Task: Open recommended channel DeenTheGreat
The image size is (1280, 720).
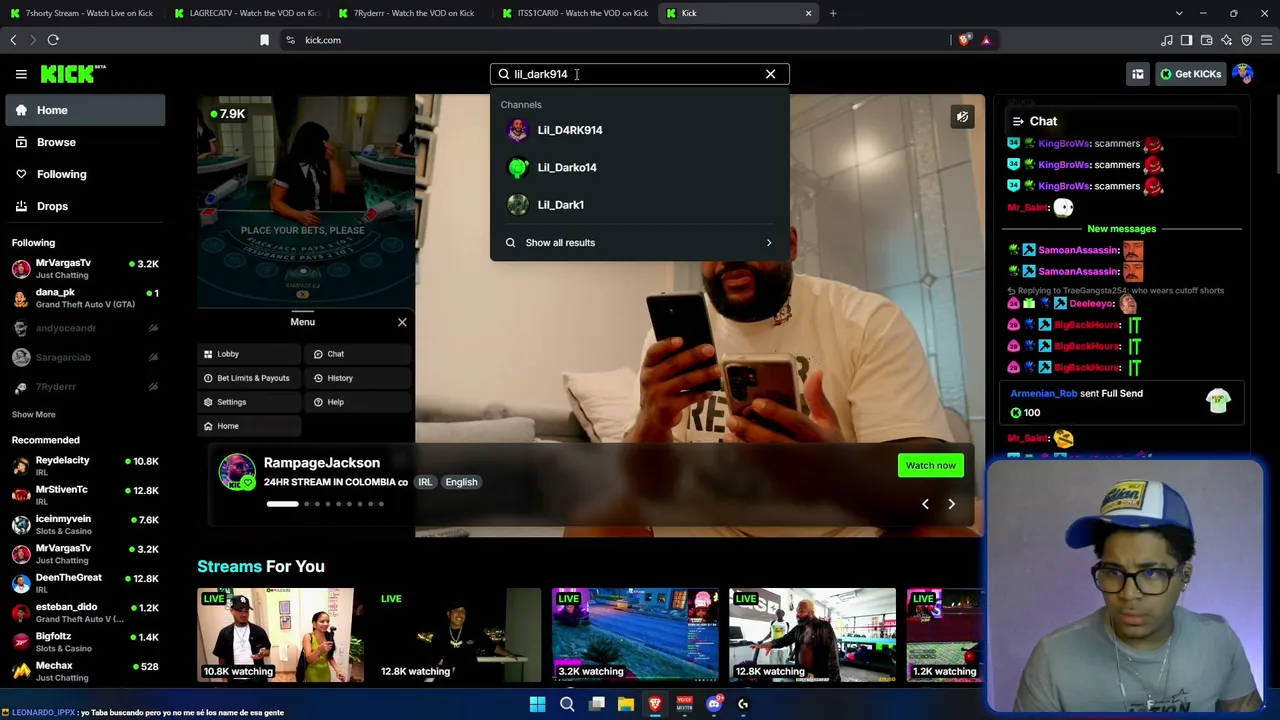Action: pos(85,583)
